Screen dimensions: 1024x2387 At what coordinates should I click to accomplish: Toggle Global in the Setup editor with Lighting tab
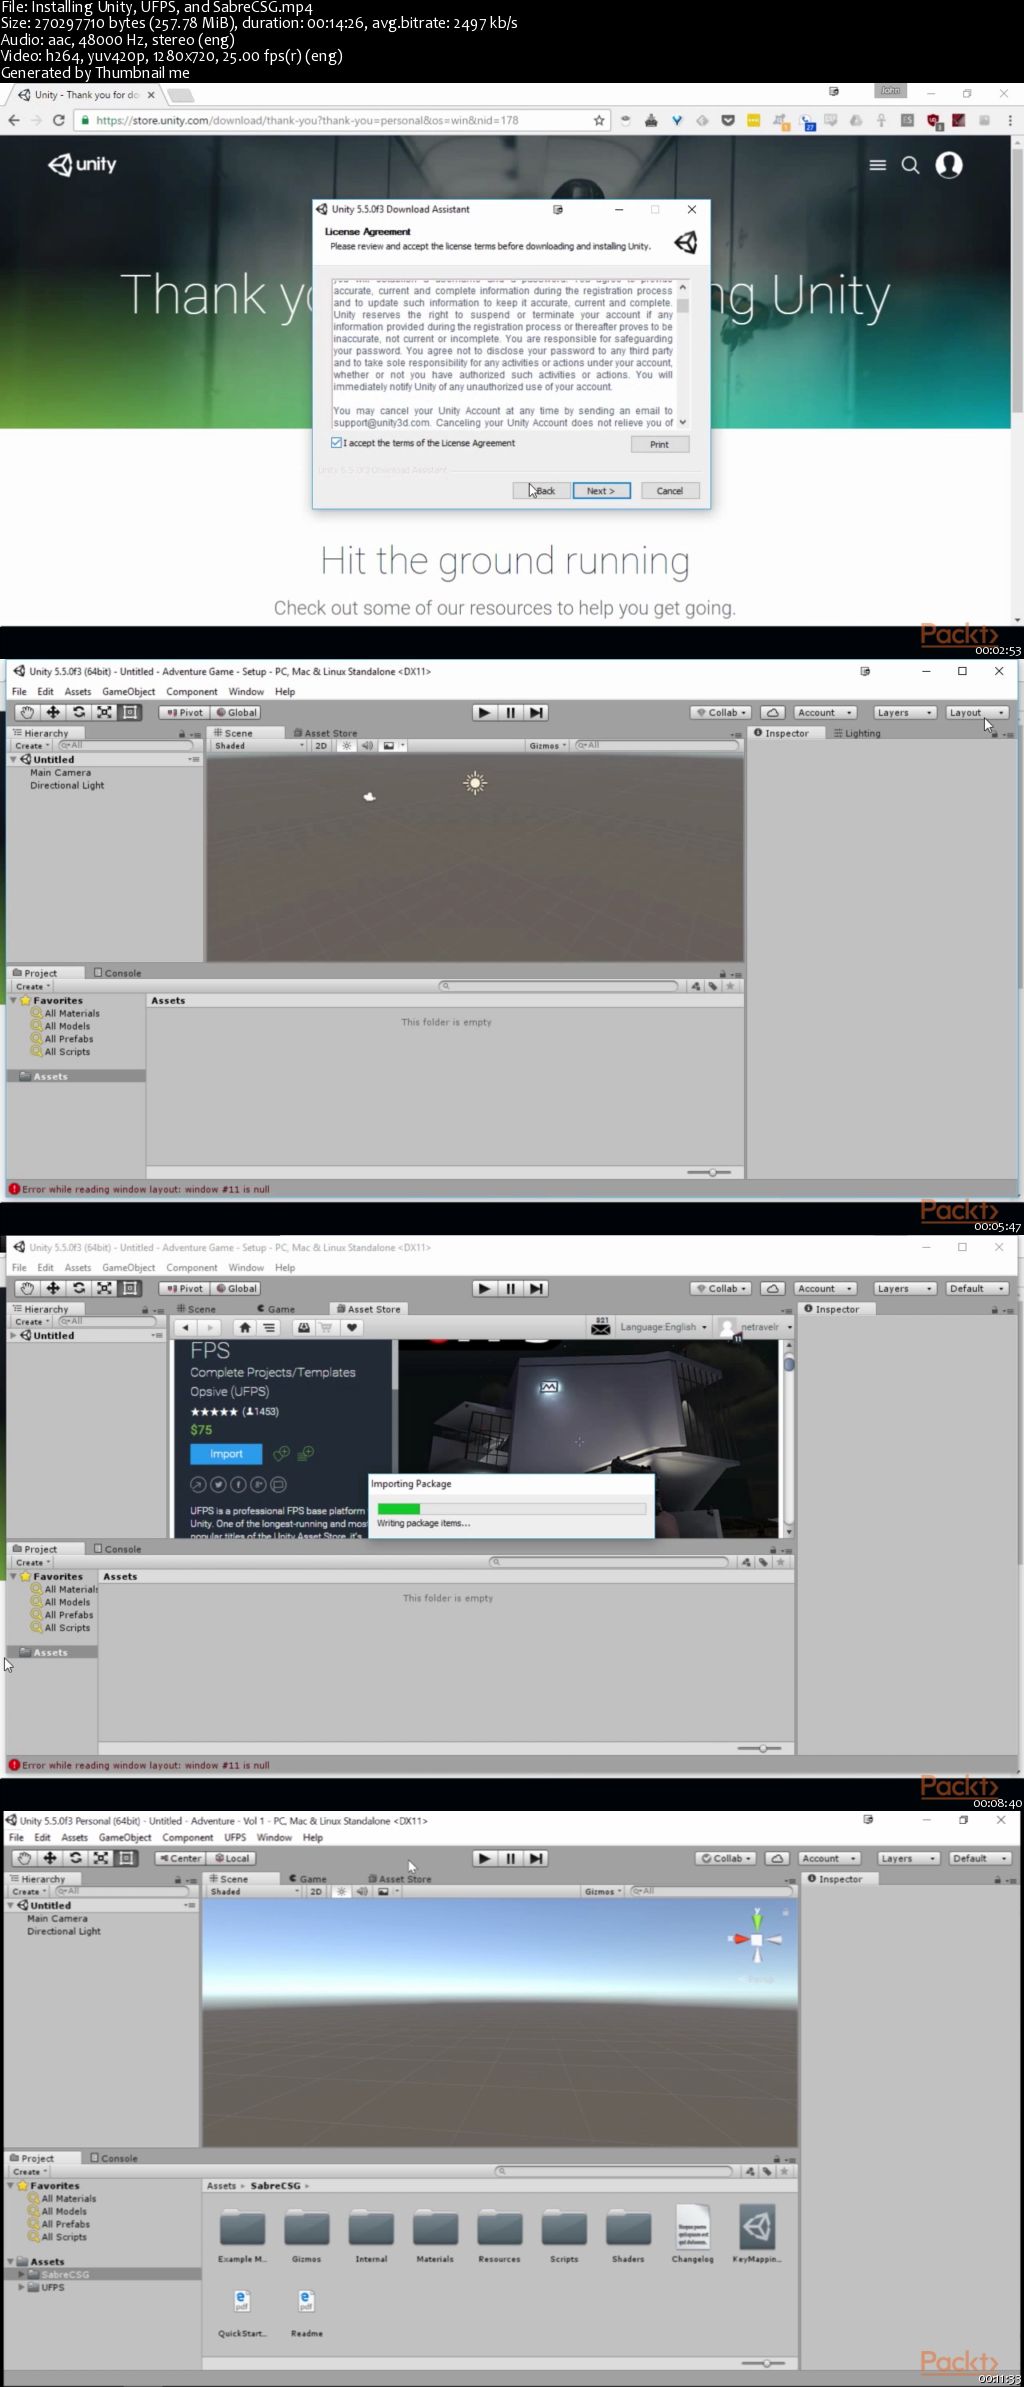[x=236, y=713]
